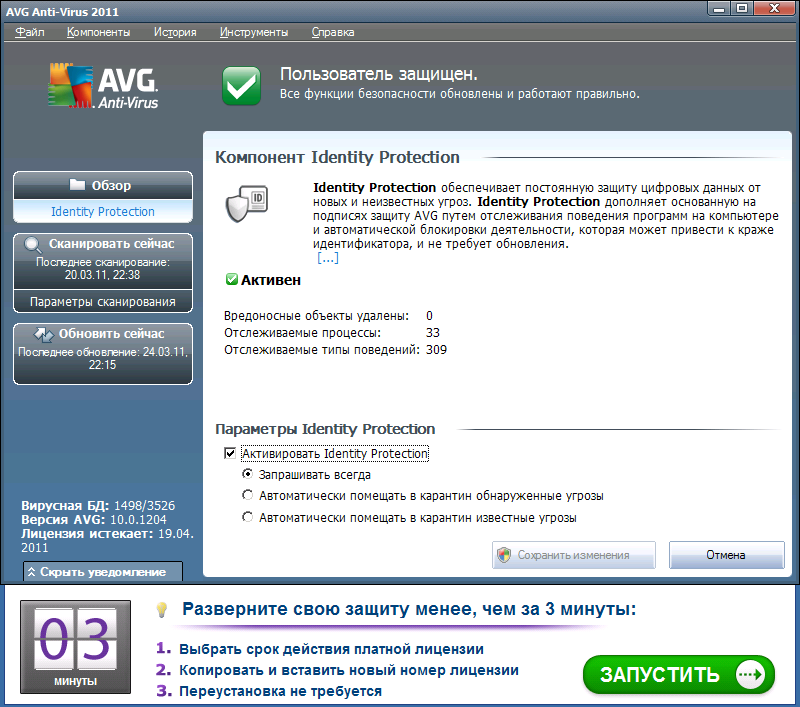
Task: Click Лицензия истекает date text
Action: 107,540
